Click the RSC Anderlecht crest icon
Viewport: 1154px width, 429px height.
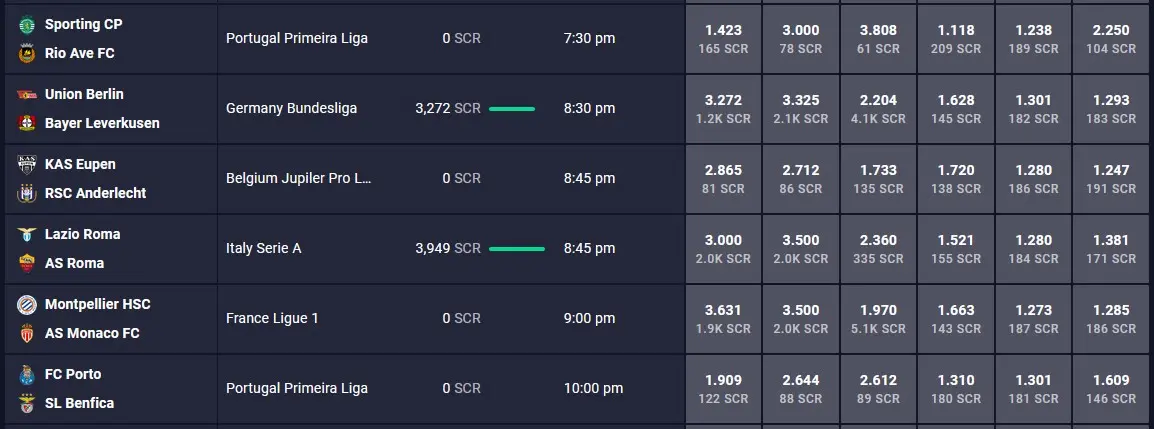pyautogui.click(x=26, y=193)
